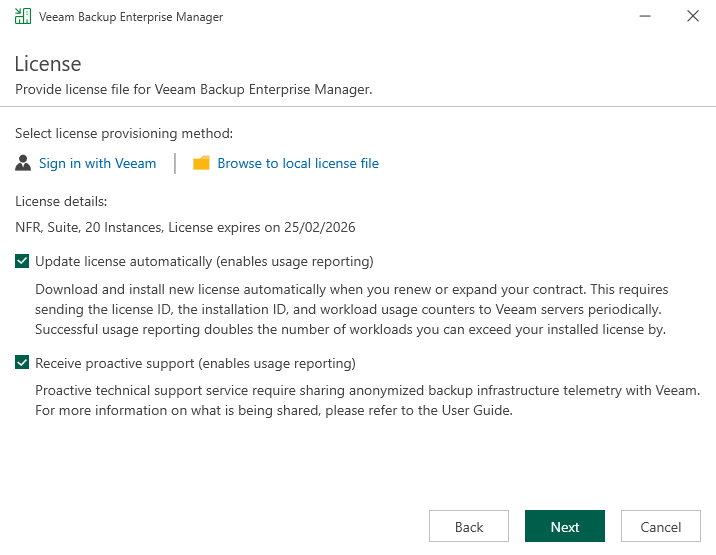Screen dimensions: 716x555
Task: Click the window title text in title bar
Action: click(131, 17)
